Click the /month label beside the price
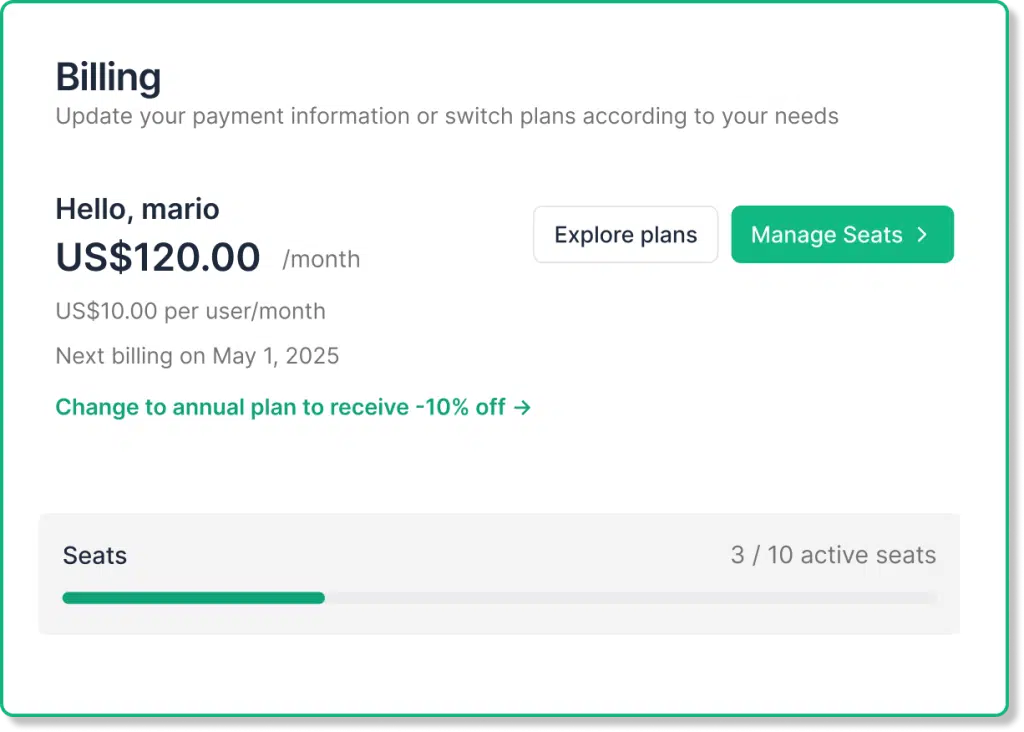1024x732 pixels. 321,259
